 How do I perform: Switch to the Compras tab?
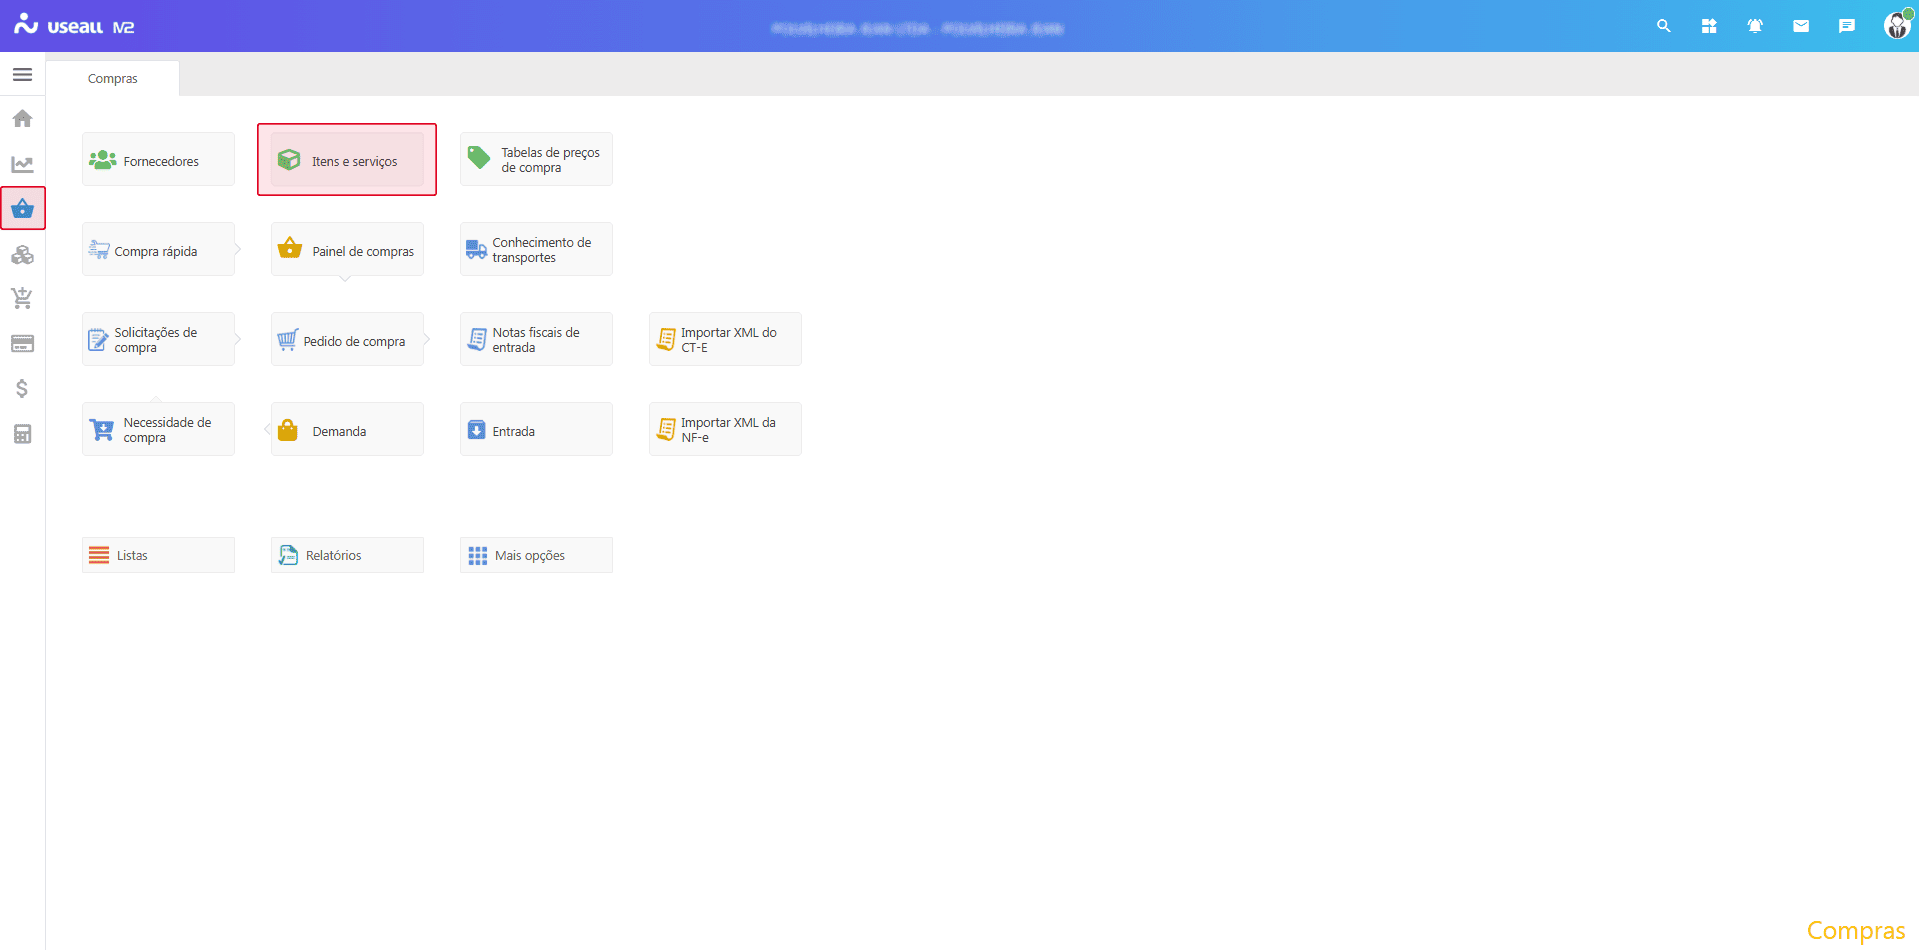[112, 78]
